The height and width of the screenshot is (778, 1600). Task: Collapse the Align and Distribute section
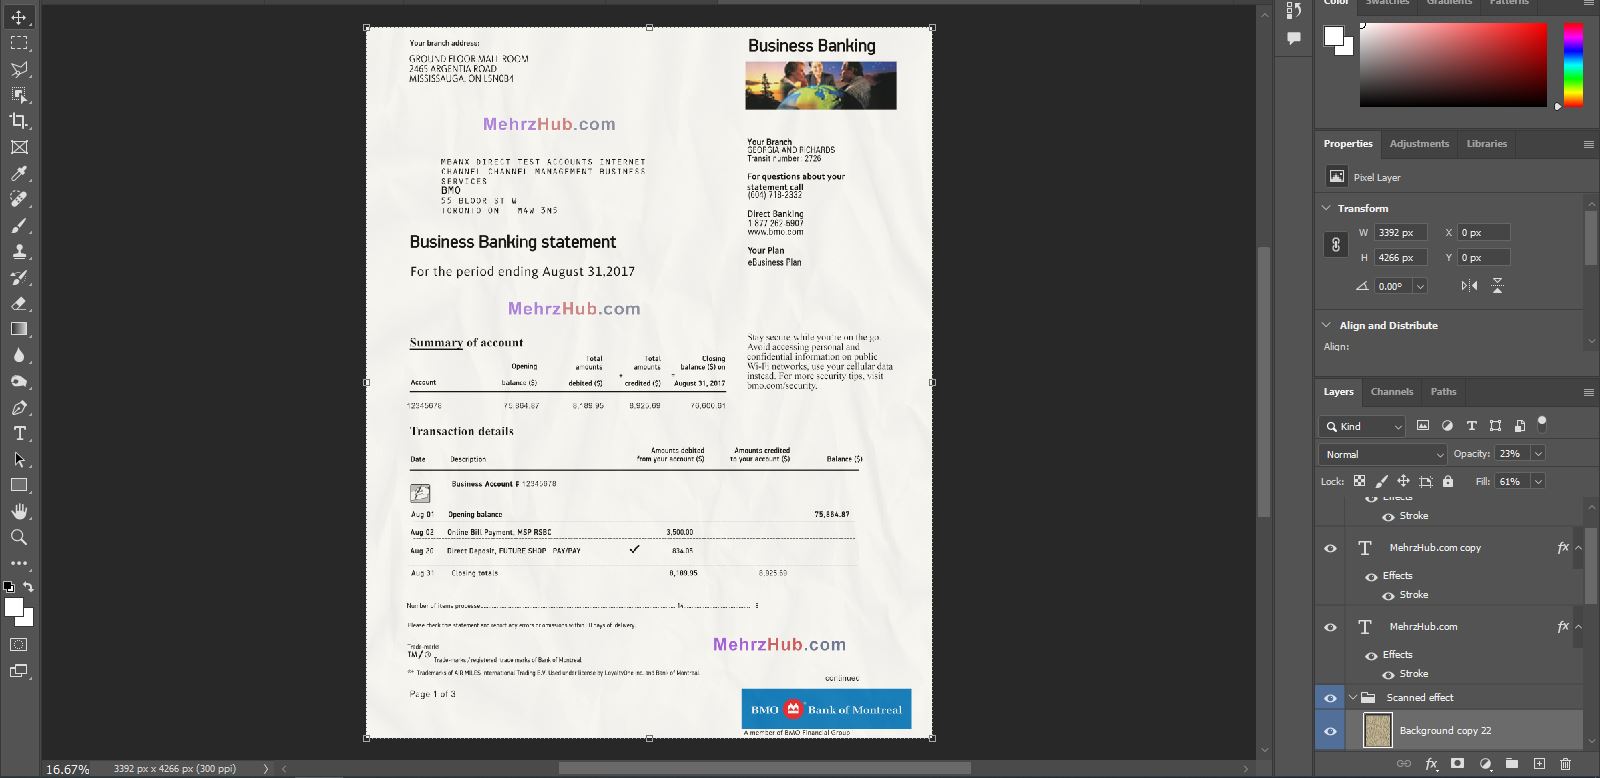(x=1327, y=325)
